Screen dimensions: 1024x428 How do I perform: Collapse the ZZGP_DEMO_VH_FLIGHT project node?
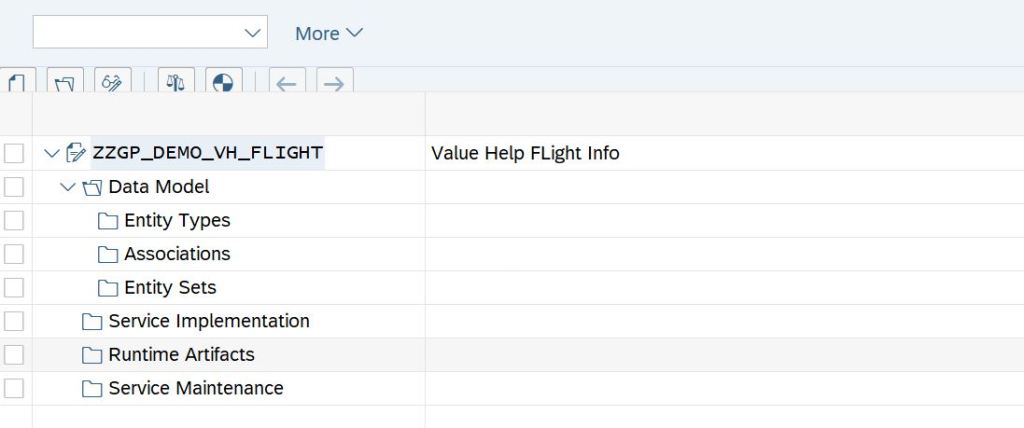52,153
